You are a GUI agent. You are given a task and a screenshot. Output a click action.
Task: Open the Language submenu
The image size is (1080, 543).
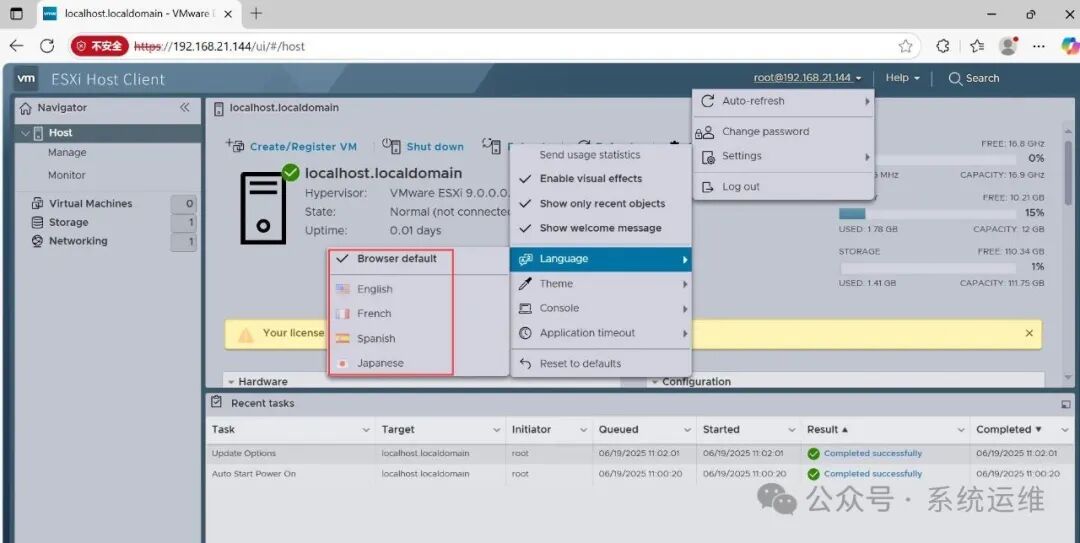click(x=601, y=259)
